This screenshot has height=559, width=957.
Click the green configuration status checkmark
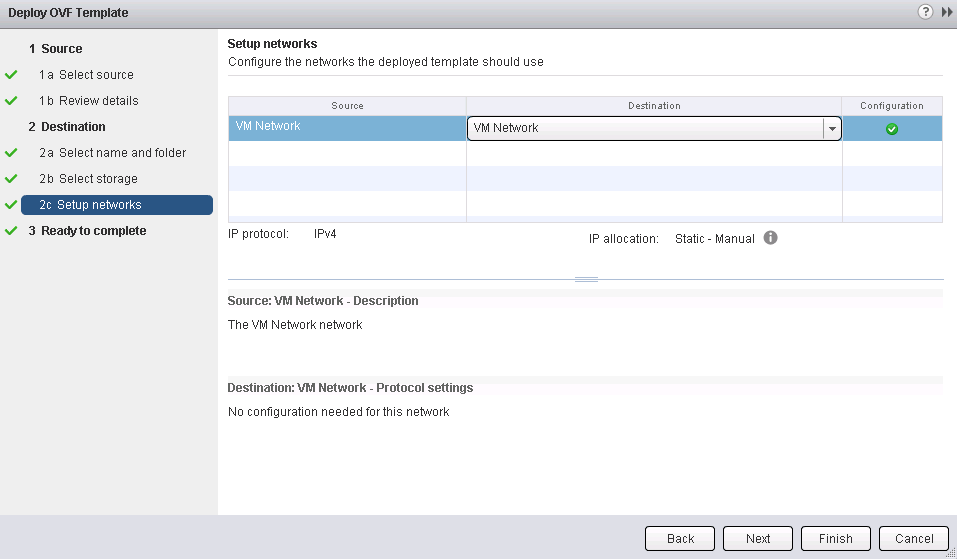(892, 129)
